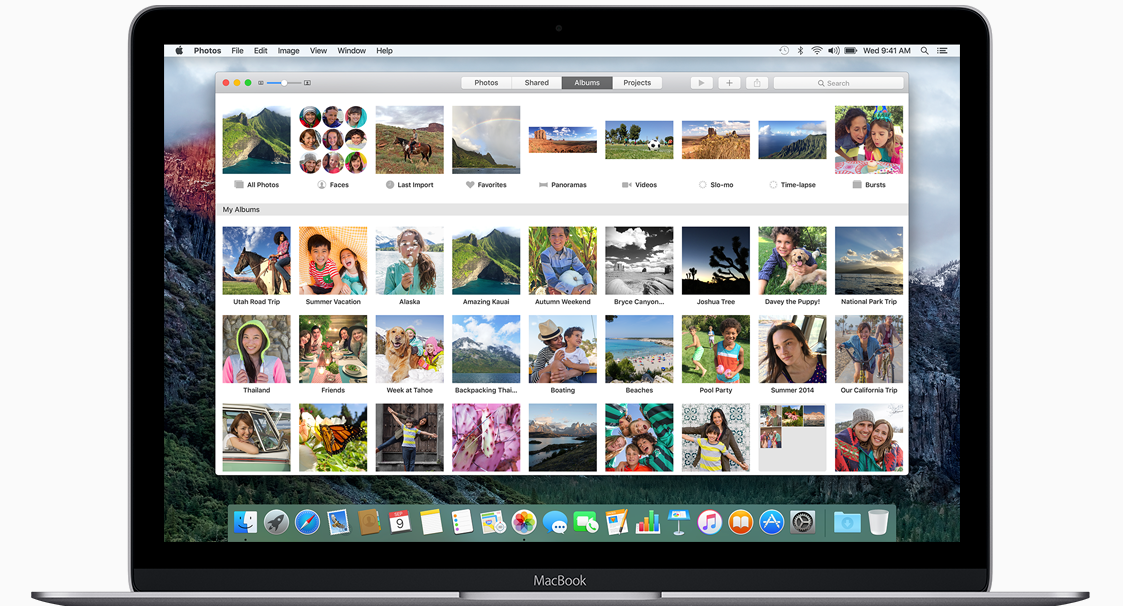This screenshot has width=1123, height=606.
Task: Open Downloads folder in dock
Action: point(847,522)
